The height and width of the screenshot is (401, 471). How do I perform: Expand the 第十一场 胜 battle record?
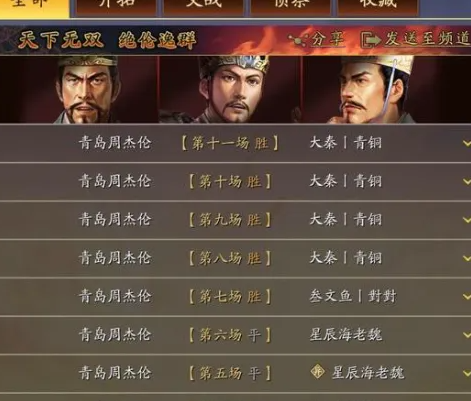tap(467, 144)
